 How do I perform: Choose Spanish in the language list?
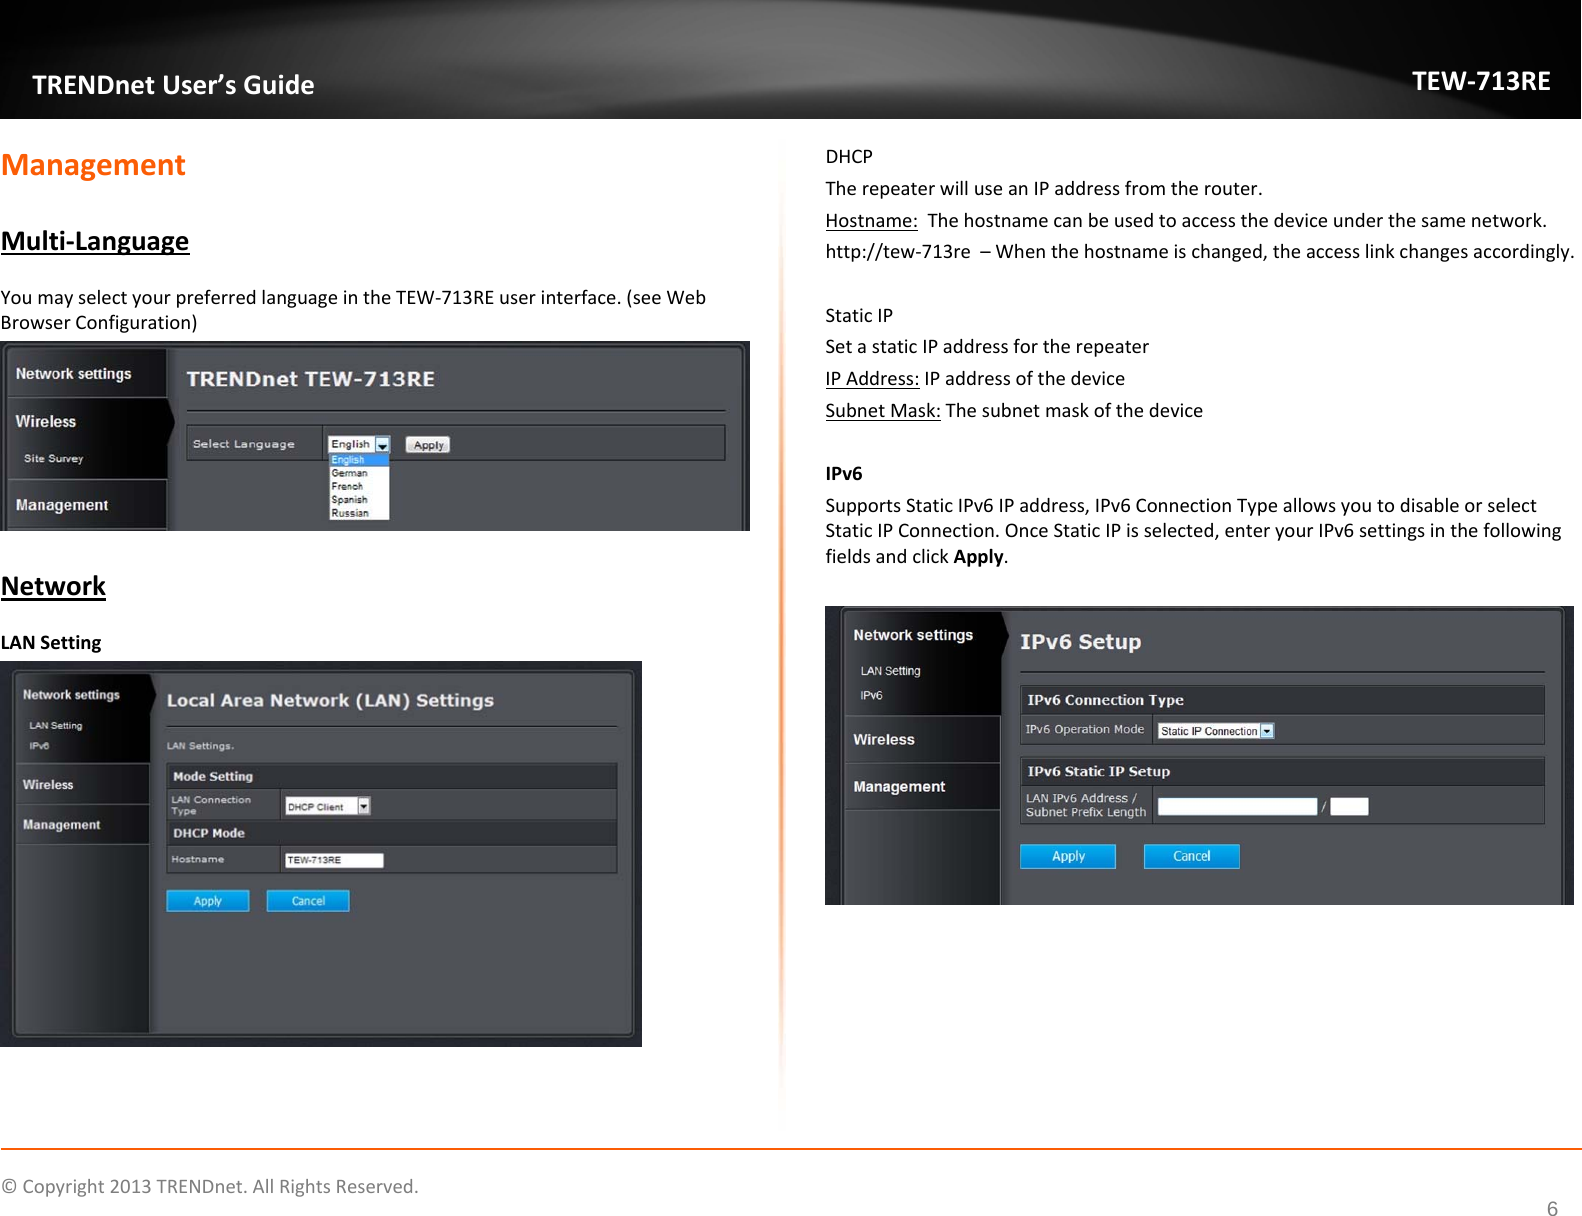[350, 499]
